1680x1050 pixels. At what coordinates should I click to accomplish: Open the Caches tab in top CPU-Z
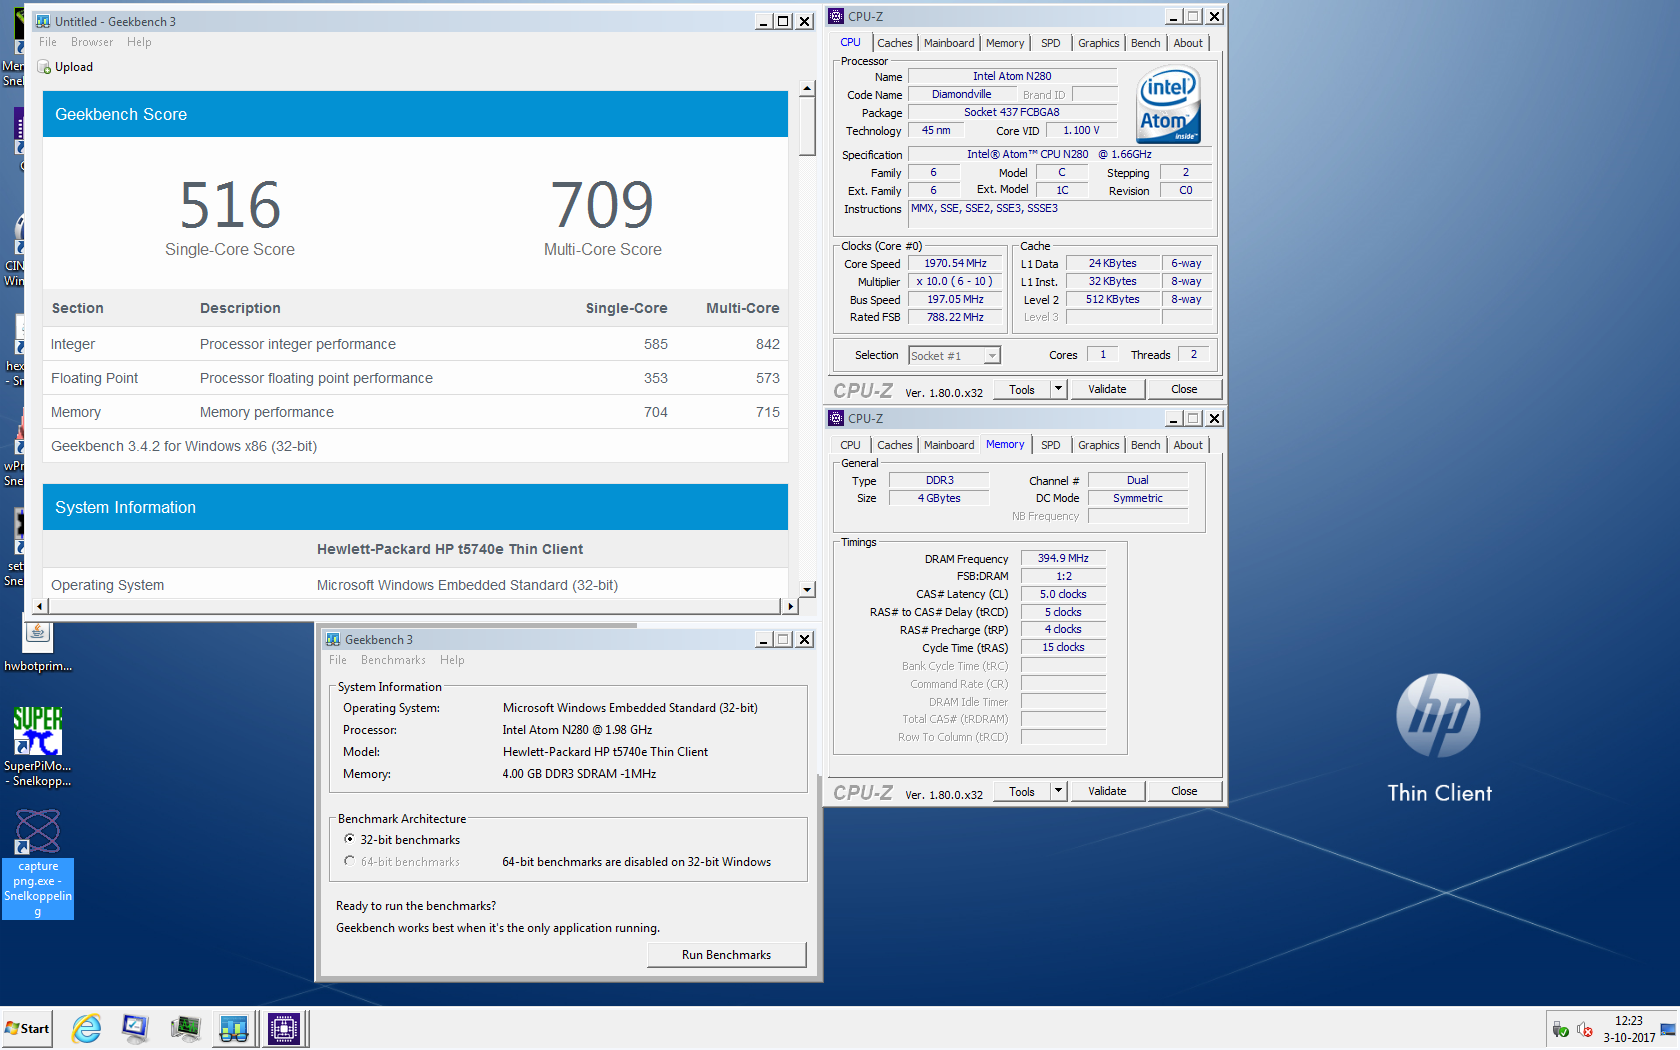click(x=895, y=43)
